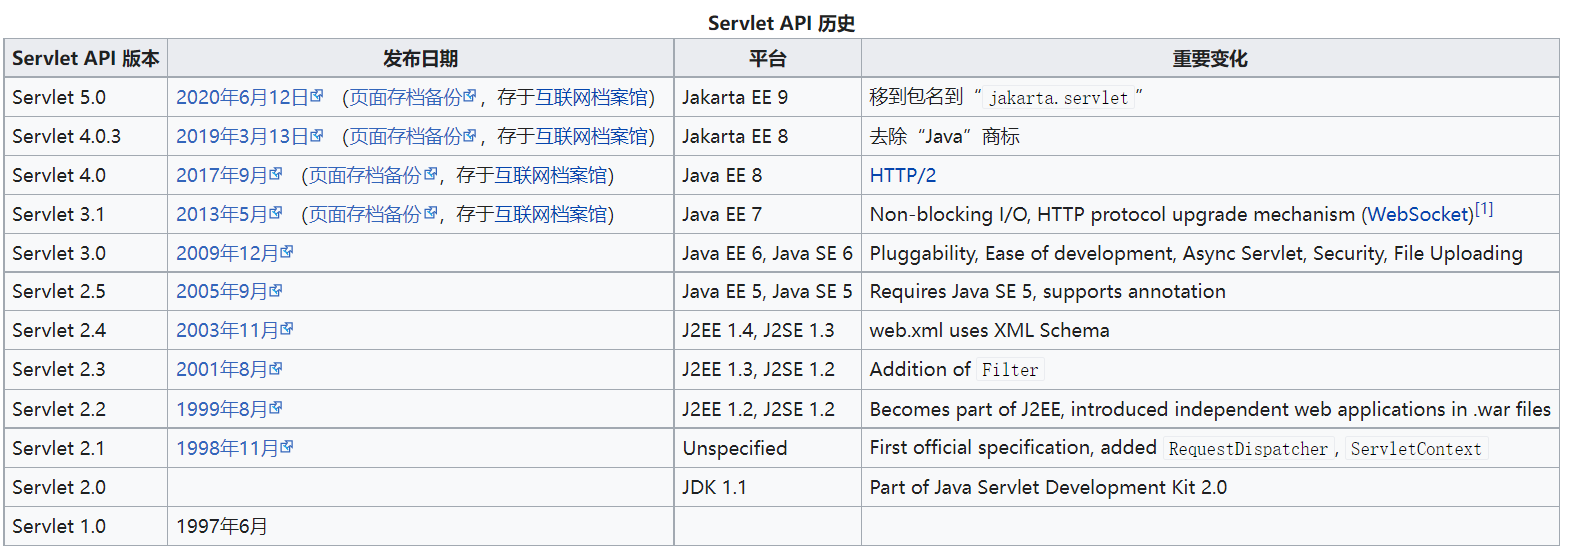Click the [1] footnote reference

(1484, 209)
